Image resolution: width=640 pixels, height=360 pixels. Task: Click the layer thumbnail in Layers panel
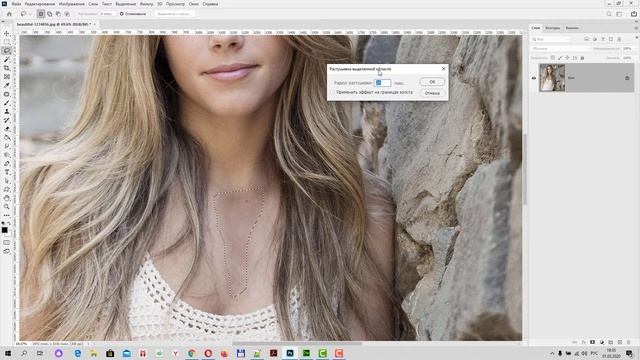(x=552, y=78)
